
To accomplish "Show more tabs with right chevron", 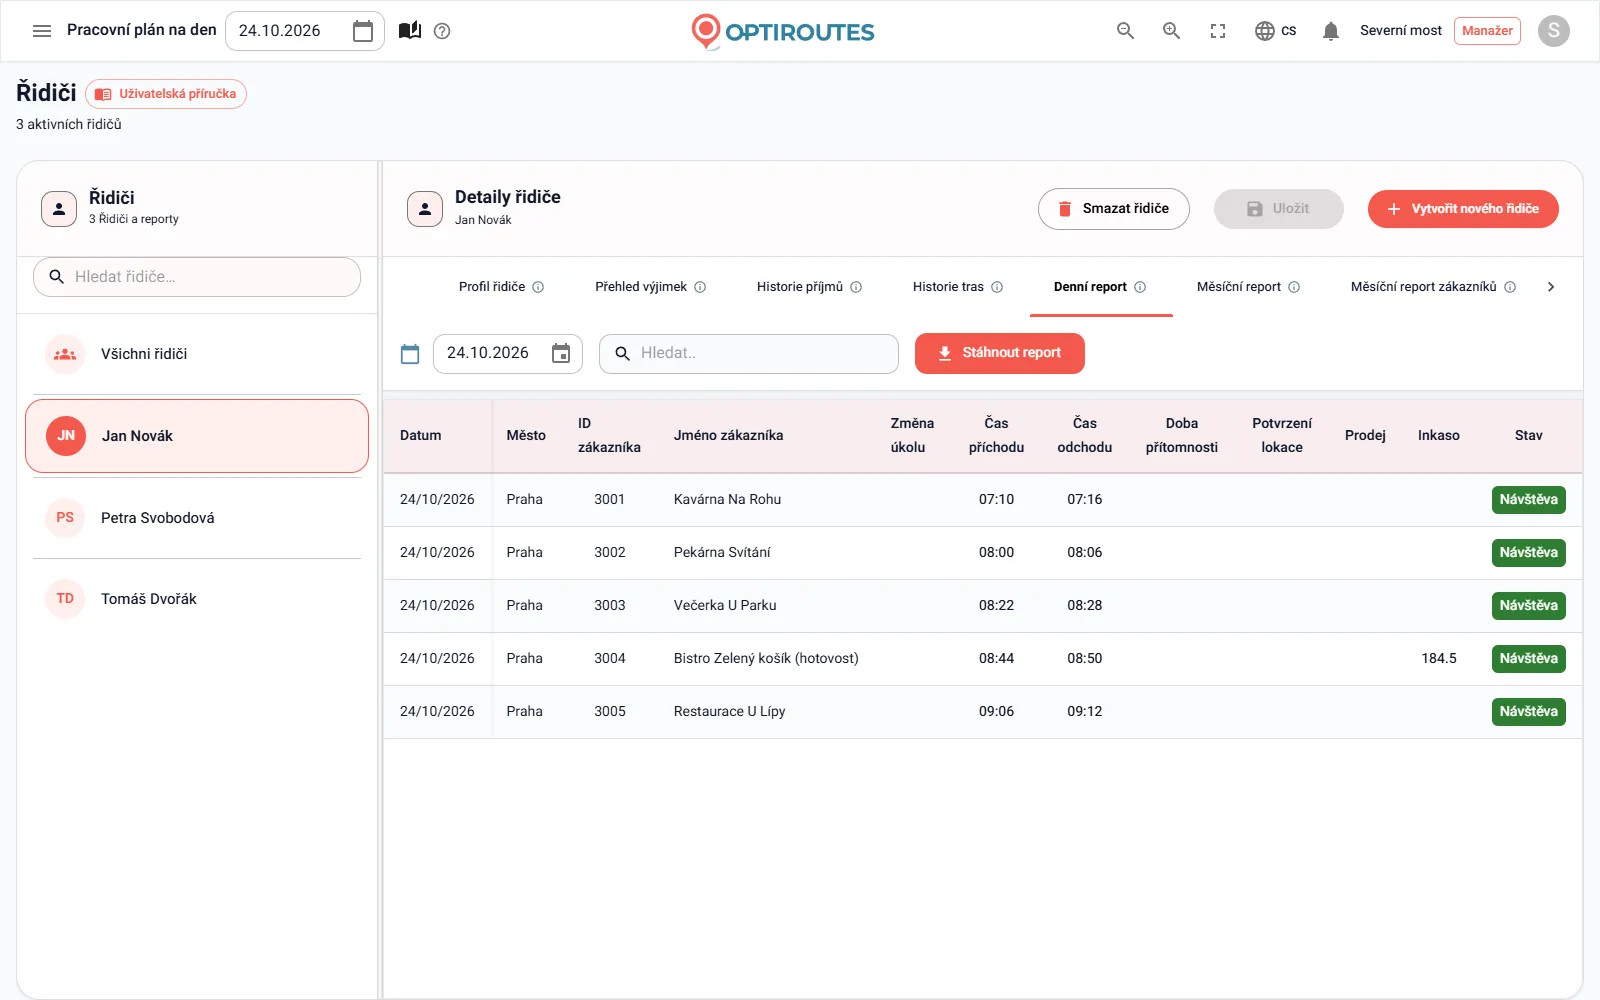I will click(x=1551, y=287).
